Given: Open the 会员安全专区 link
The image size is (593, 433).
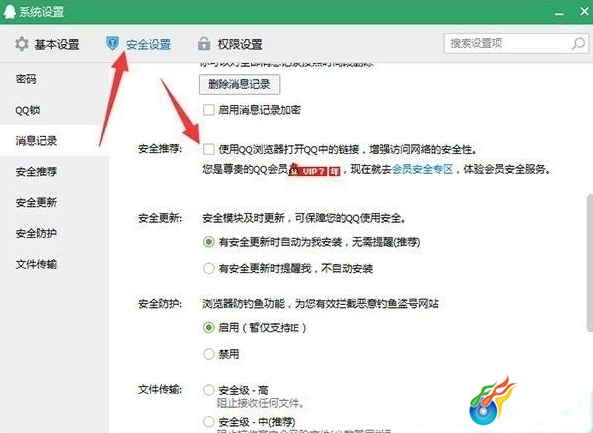Looking at the screenshot, I should tap(422, 169).
